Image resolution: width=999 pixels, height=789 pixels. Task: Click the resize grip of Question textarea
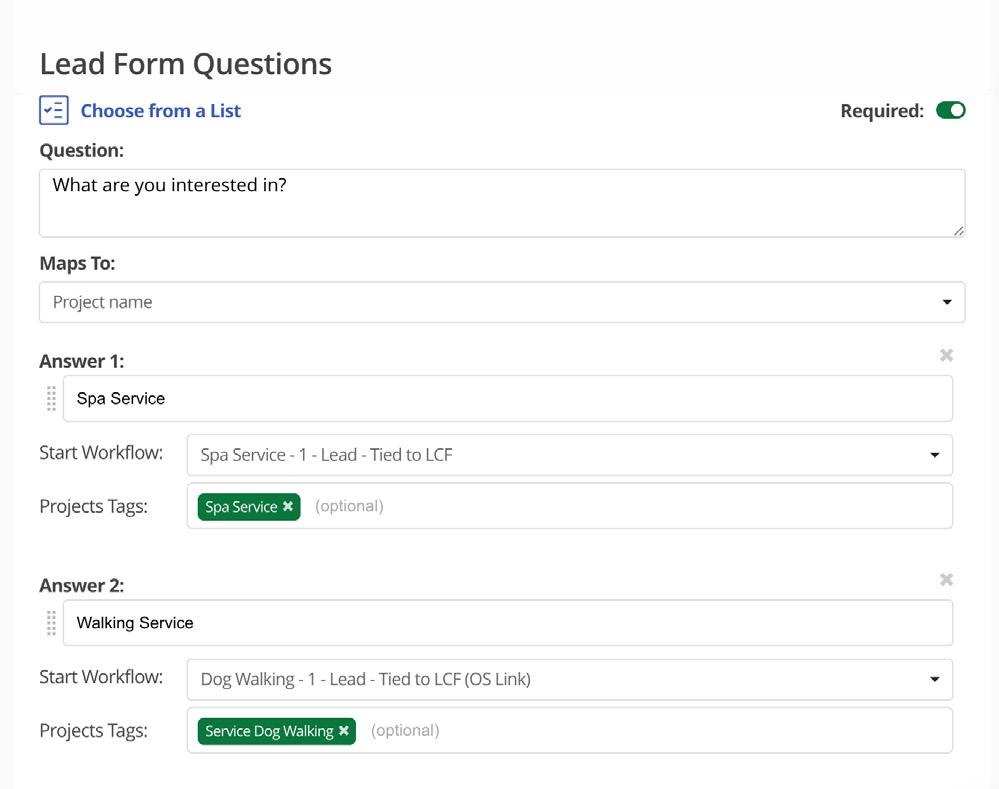coord(958,230)
